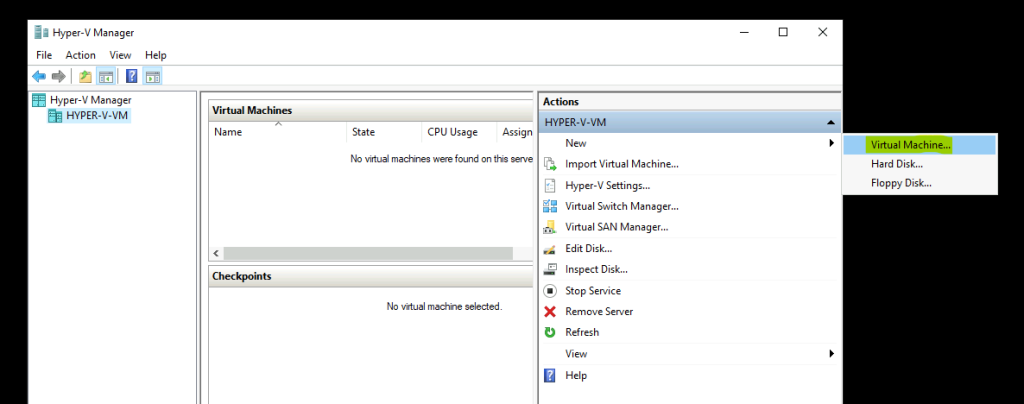This screenshot has width=1024, height=404.
Task: Click the green Refresh icon
Action: 550,332
